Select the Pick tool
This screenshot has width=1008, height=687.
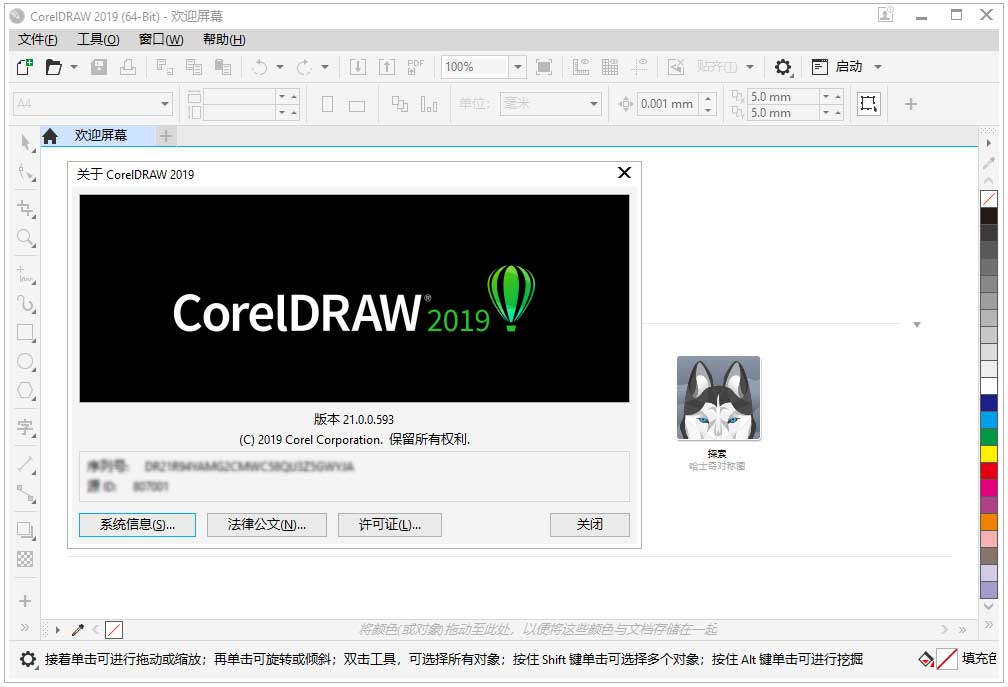click(26, 143)
